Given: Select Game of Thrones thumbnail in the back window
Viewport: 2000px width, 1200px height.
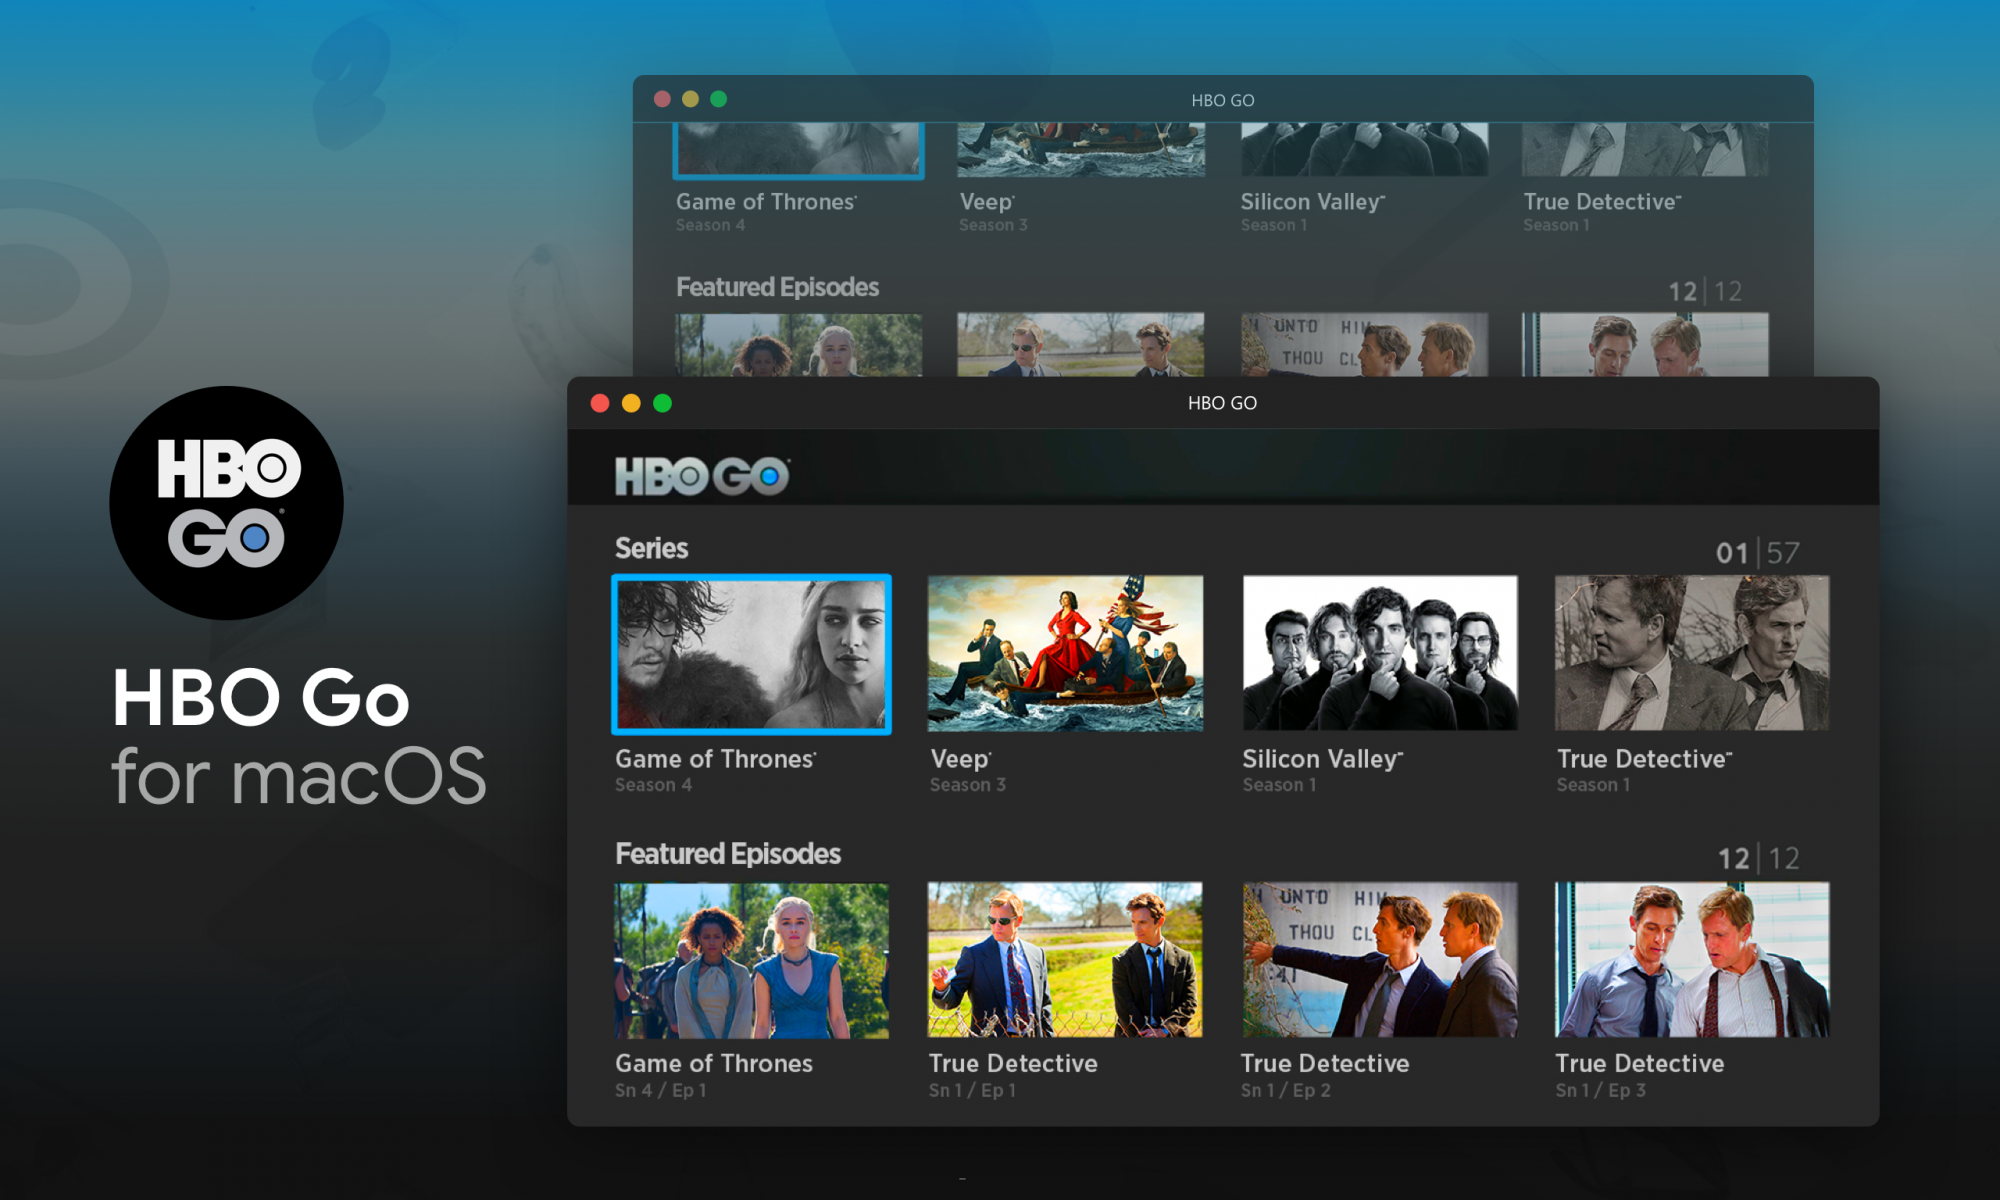Looking at the screenshot, I should pyautogui.click(x=799, y=150).
